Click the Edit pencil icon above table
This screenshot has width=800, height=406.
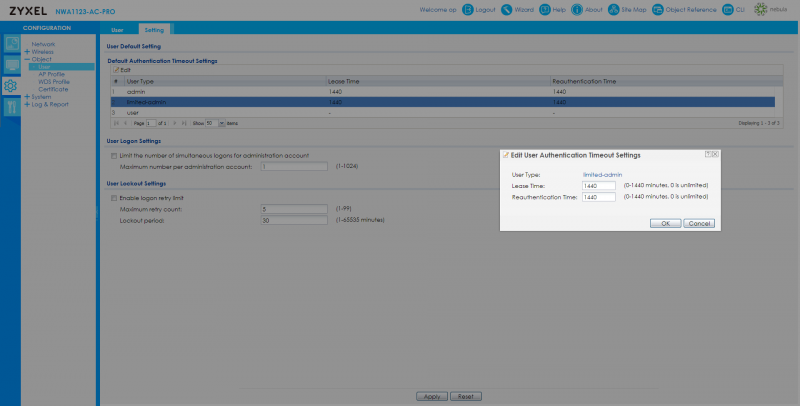pyautogui.click(x=116, y=70)
